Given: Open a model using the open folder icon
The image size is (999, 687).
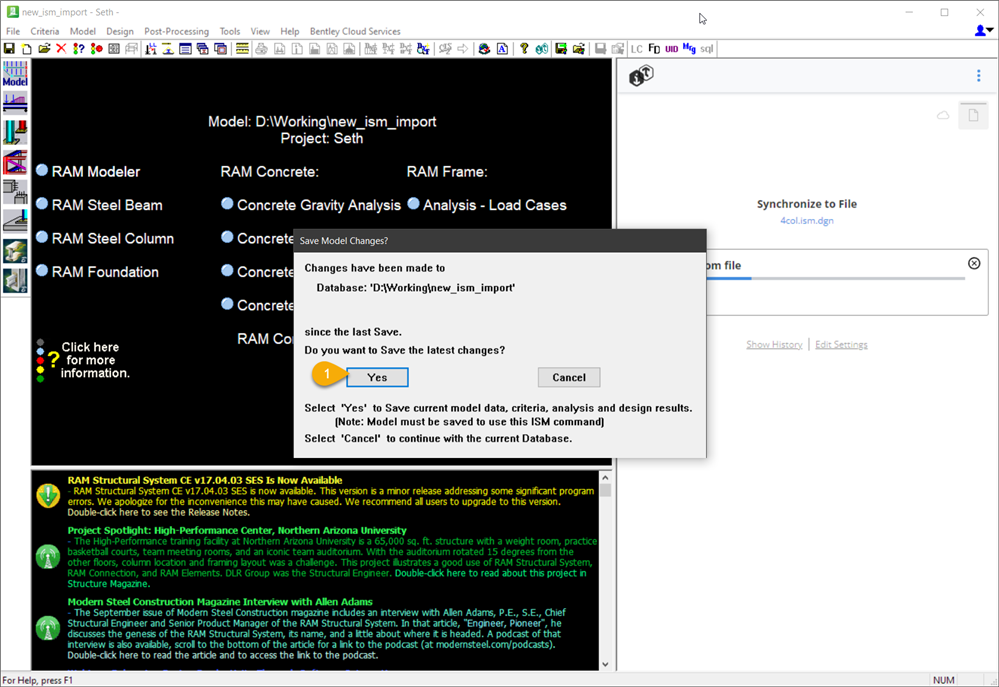Looking at the screenshot, I should (44, 48).
